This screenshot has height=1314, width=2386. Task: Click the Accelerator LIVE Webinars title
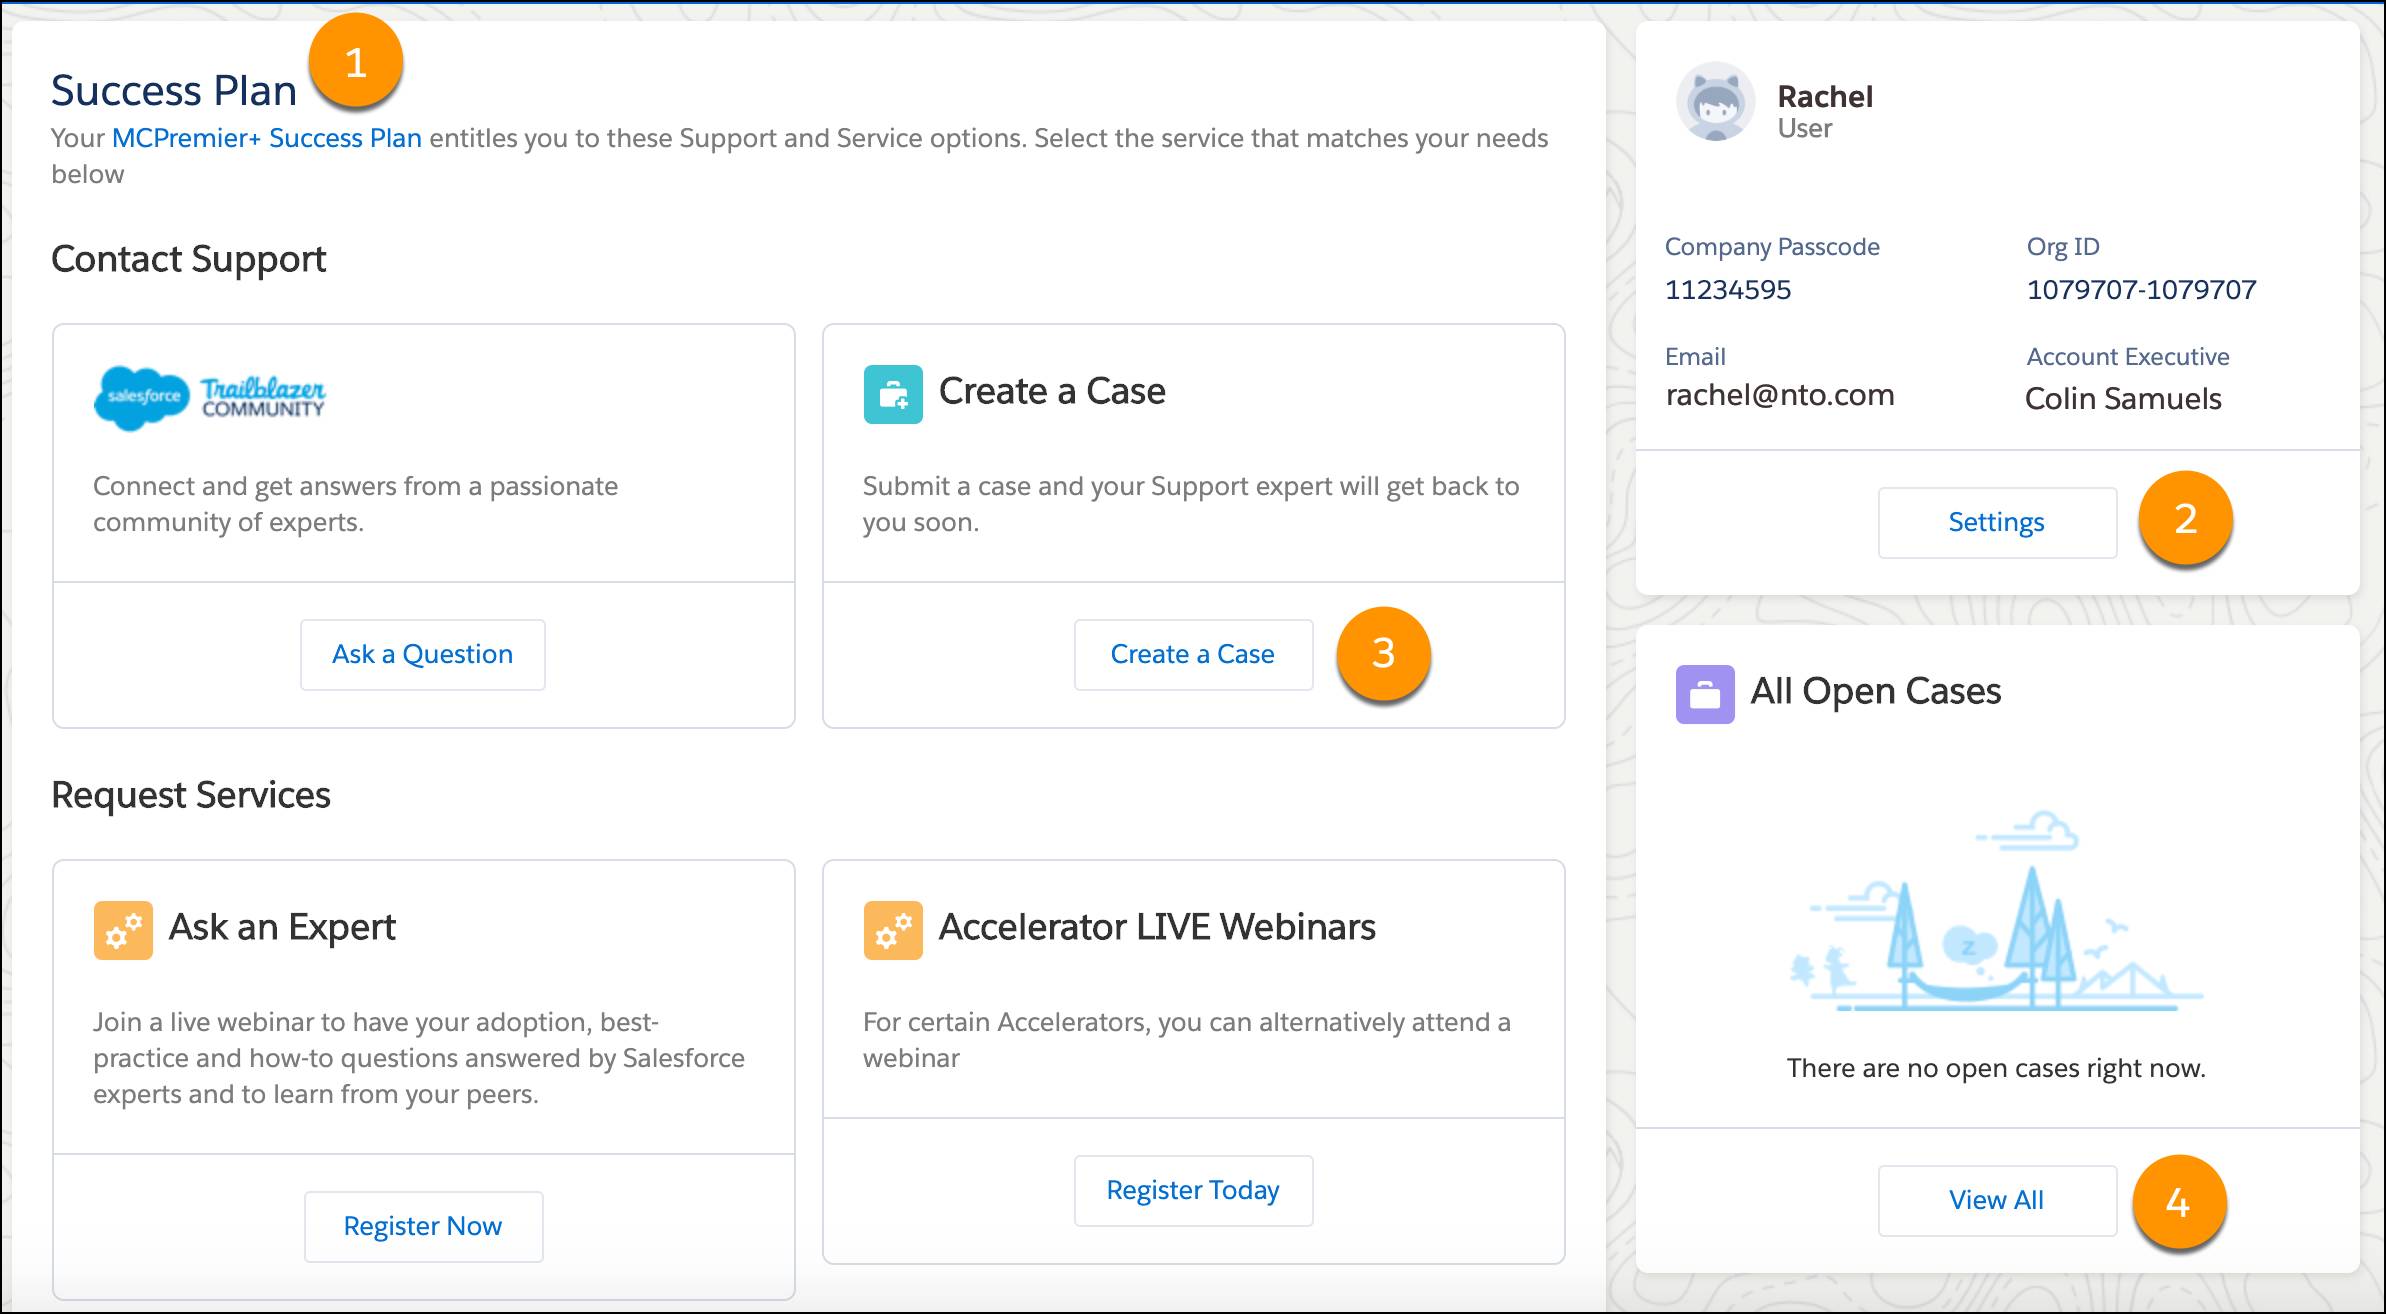(x=1157, y=927)
